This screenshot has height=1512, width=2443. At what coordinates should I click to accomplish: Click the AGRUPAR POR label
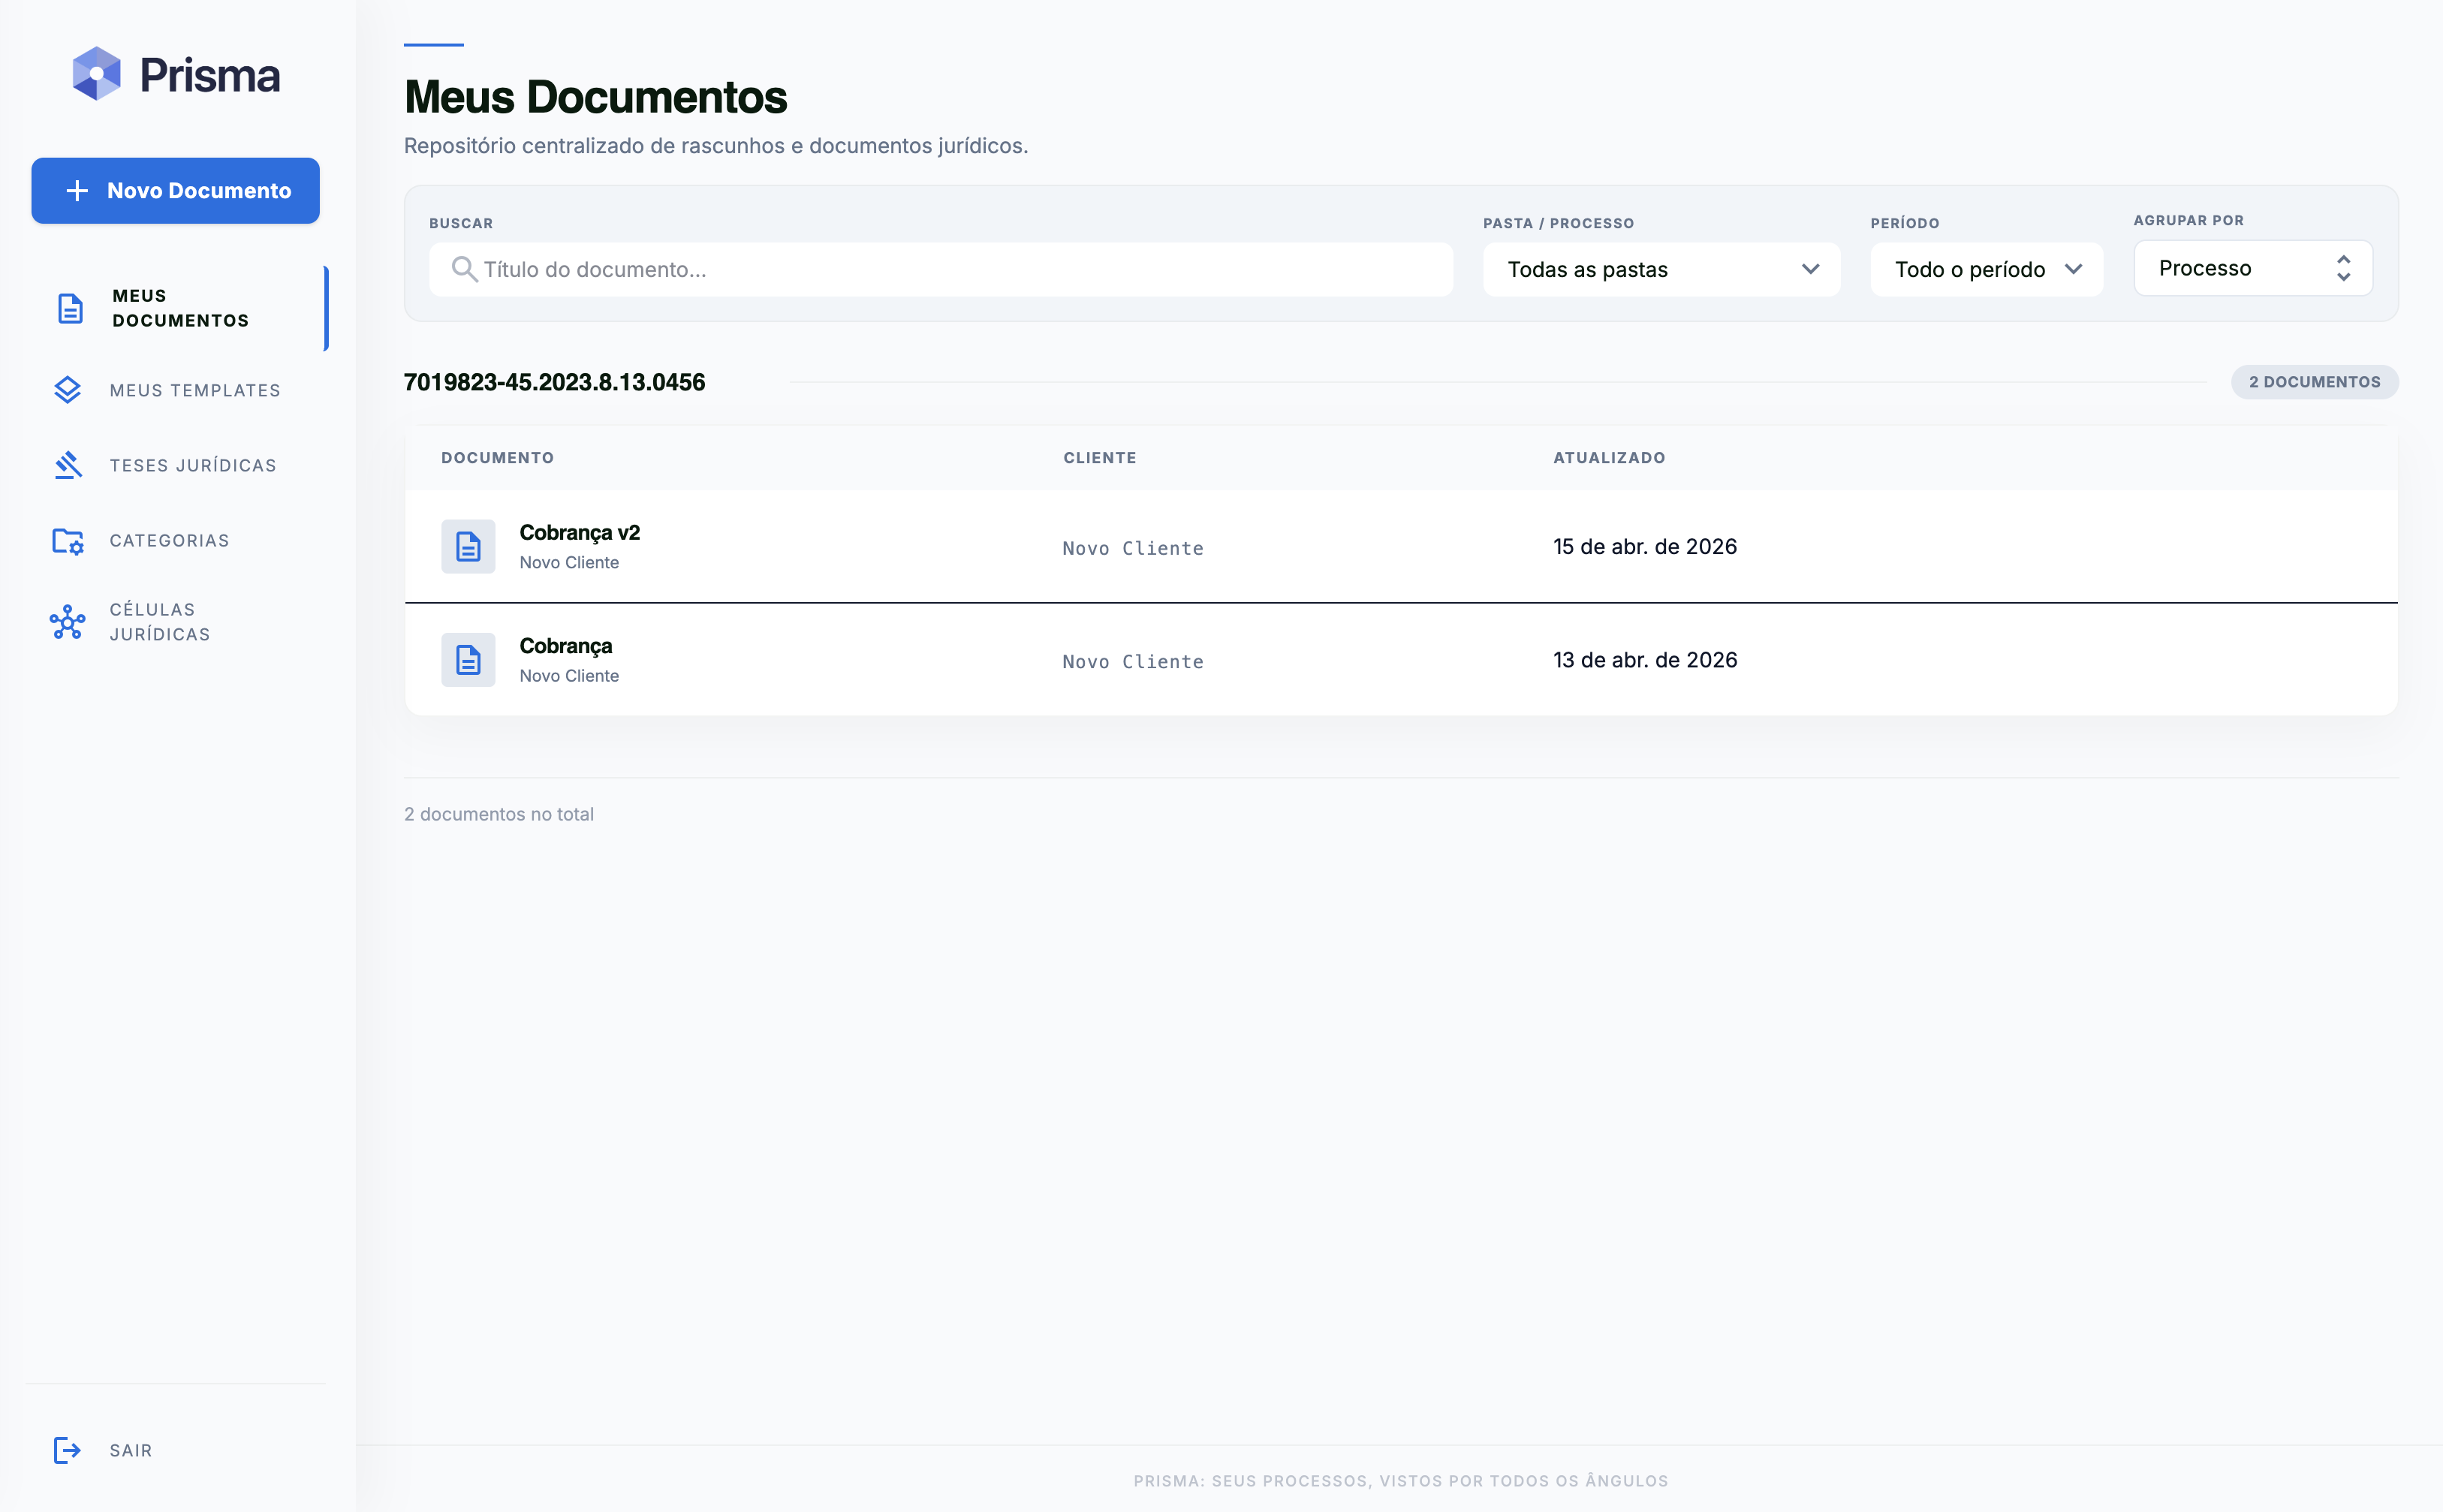2188,220
